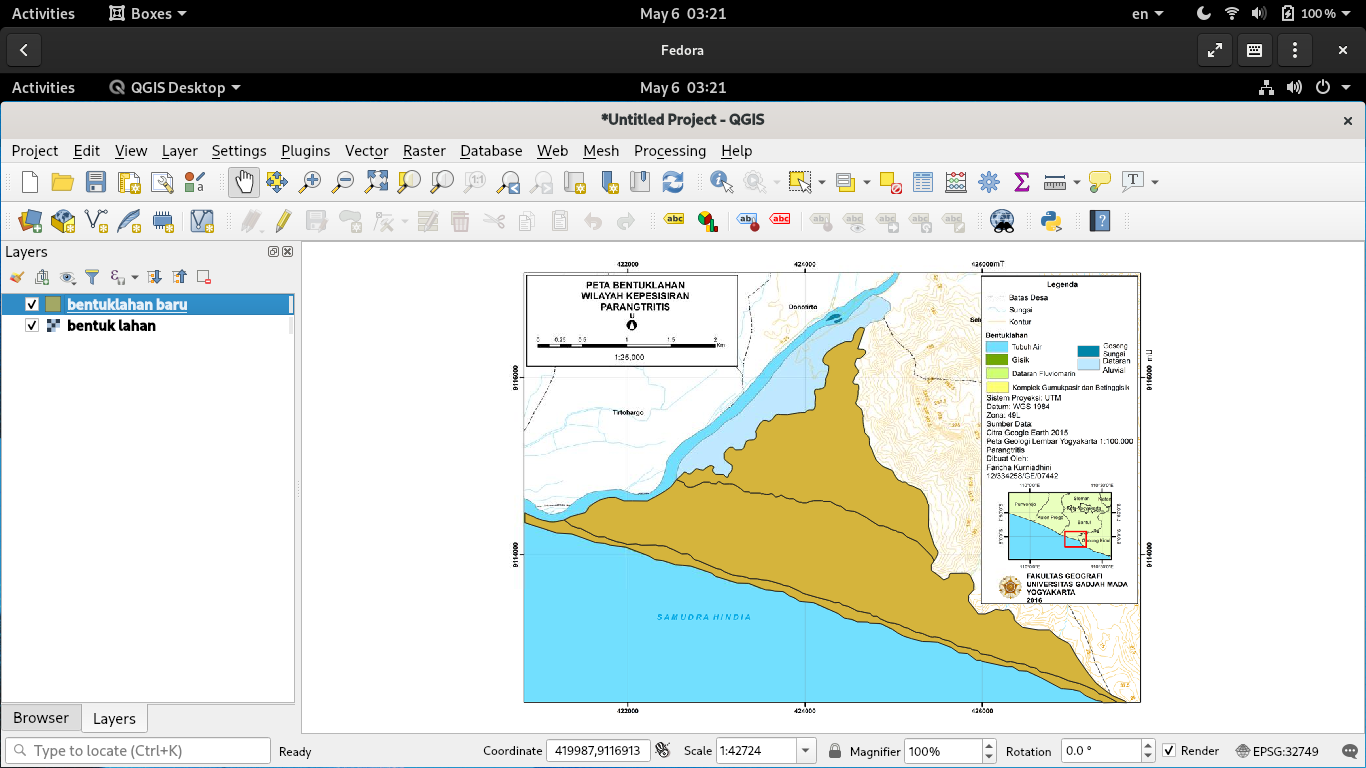Hide the bentuklahan baru layer
The width and height of the screenshot is (1366, 768).
point(31,304)
